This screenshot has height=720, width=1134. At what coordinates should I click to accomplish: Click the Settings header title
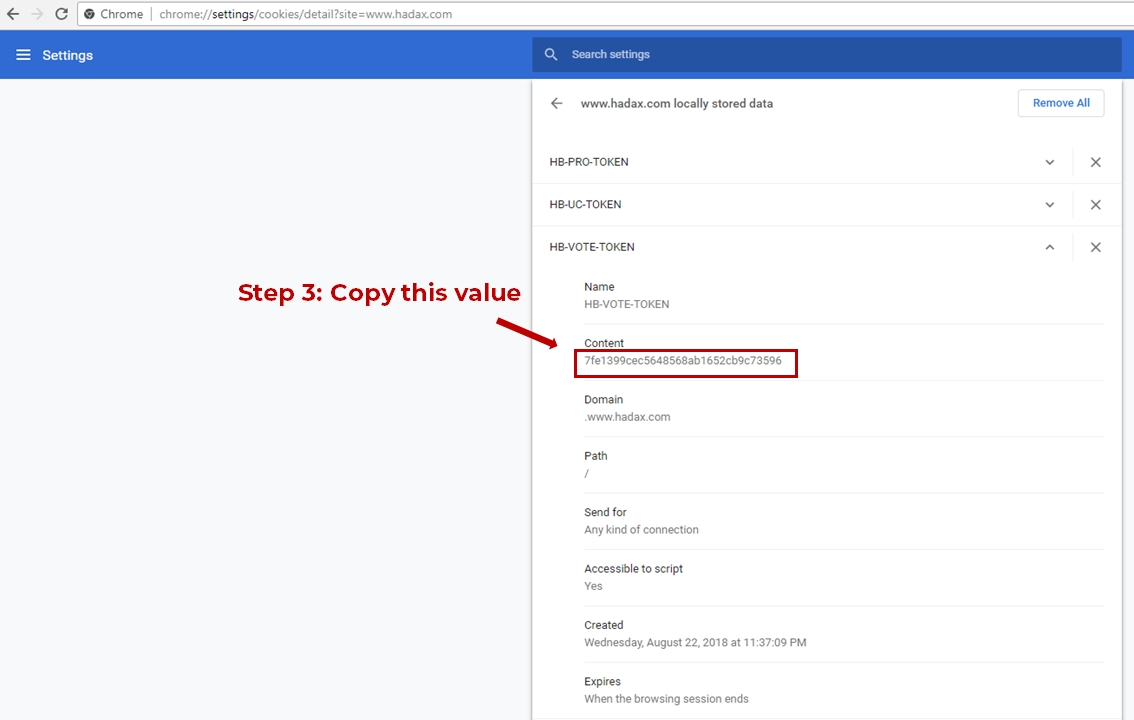point(67,55)
